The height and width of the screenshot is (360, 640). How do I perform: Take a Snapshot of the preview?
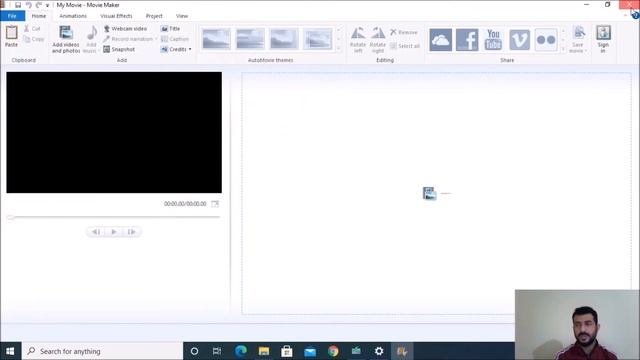point(119,49)
